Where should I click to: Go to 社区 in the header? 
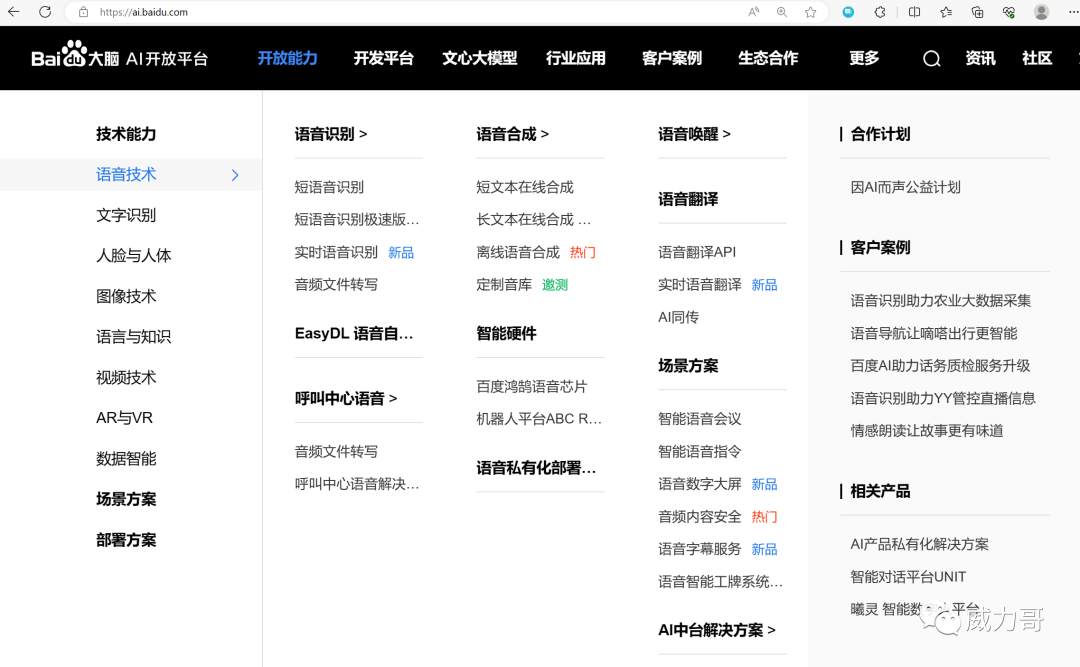[1037, 59]
